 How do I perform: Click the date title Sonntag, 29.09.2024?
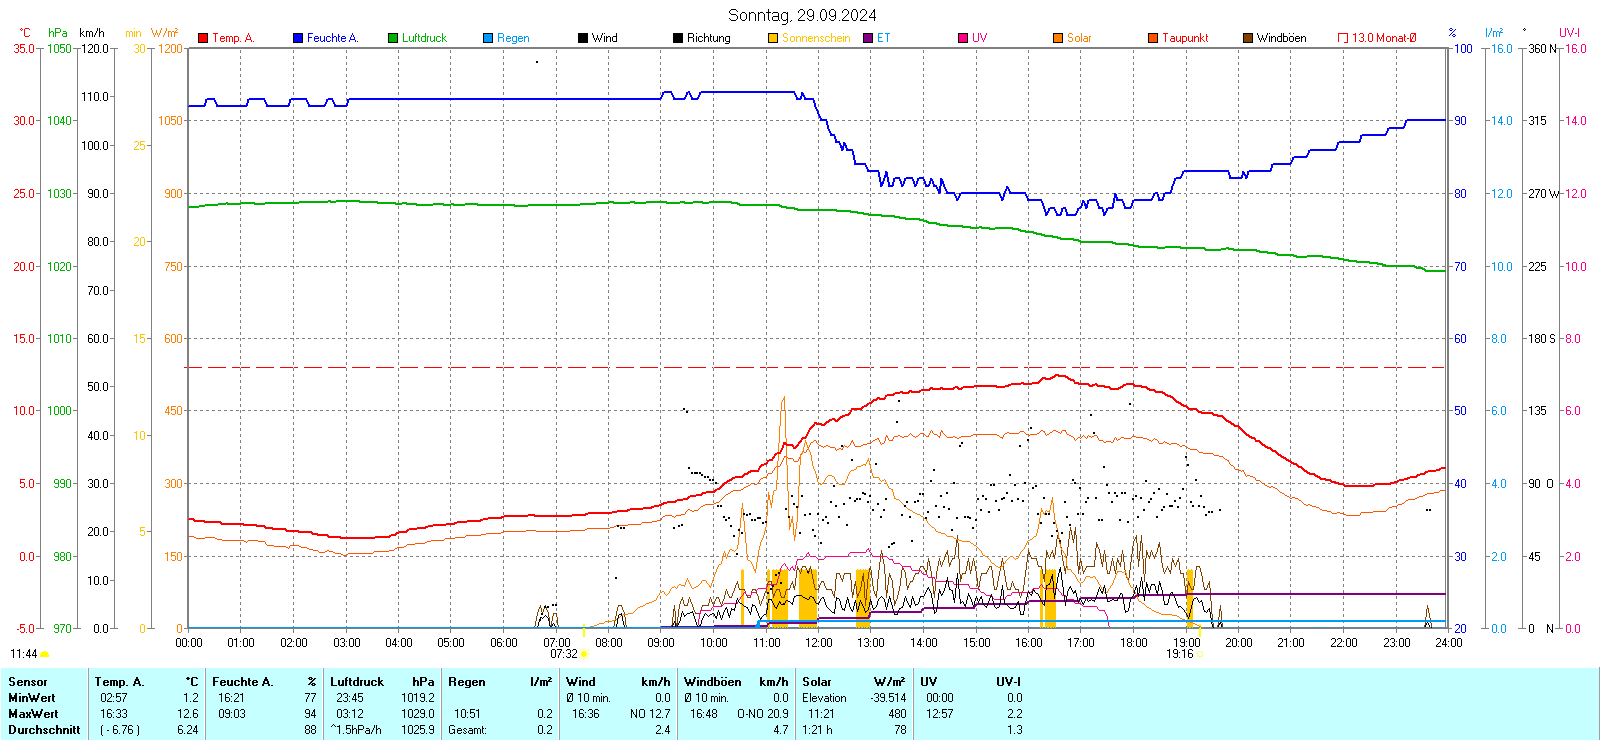[802, 15]
